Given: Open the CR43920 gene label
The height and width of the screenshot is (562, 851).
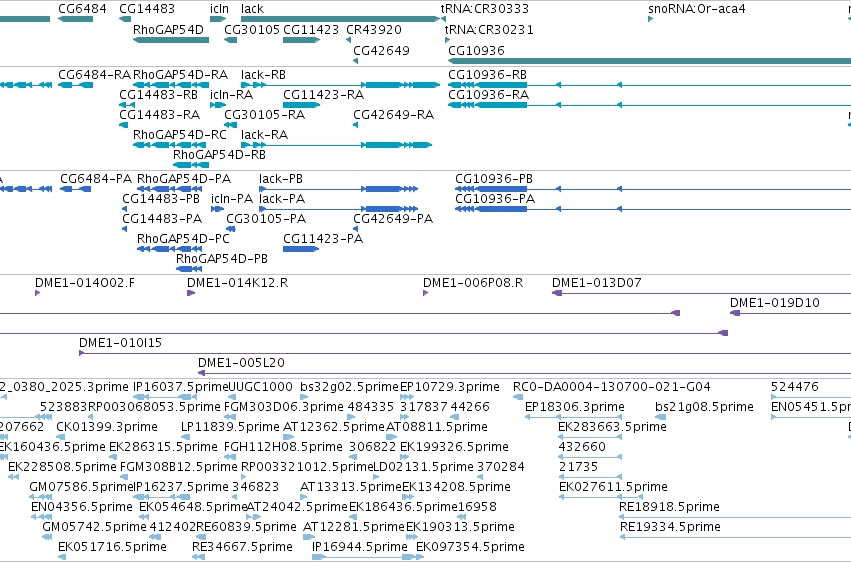Looking at the screenshot, I should tap(374, 30).
